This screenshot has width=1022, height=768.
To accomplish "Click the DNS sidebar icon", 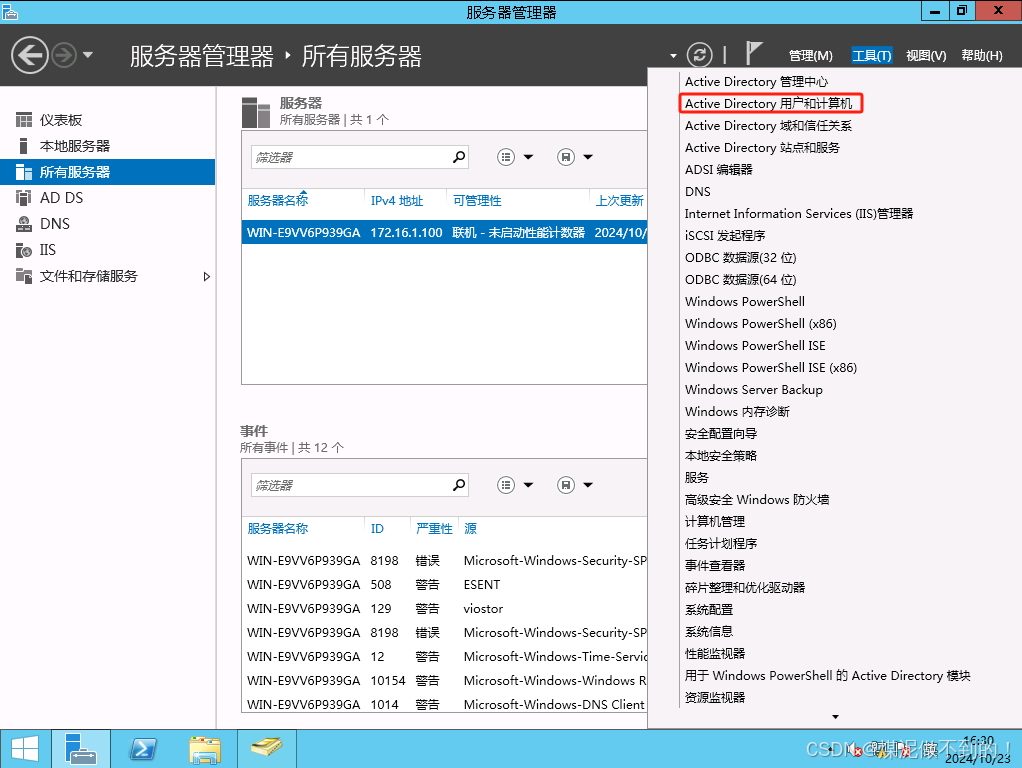I will coord(24,224).
